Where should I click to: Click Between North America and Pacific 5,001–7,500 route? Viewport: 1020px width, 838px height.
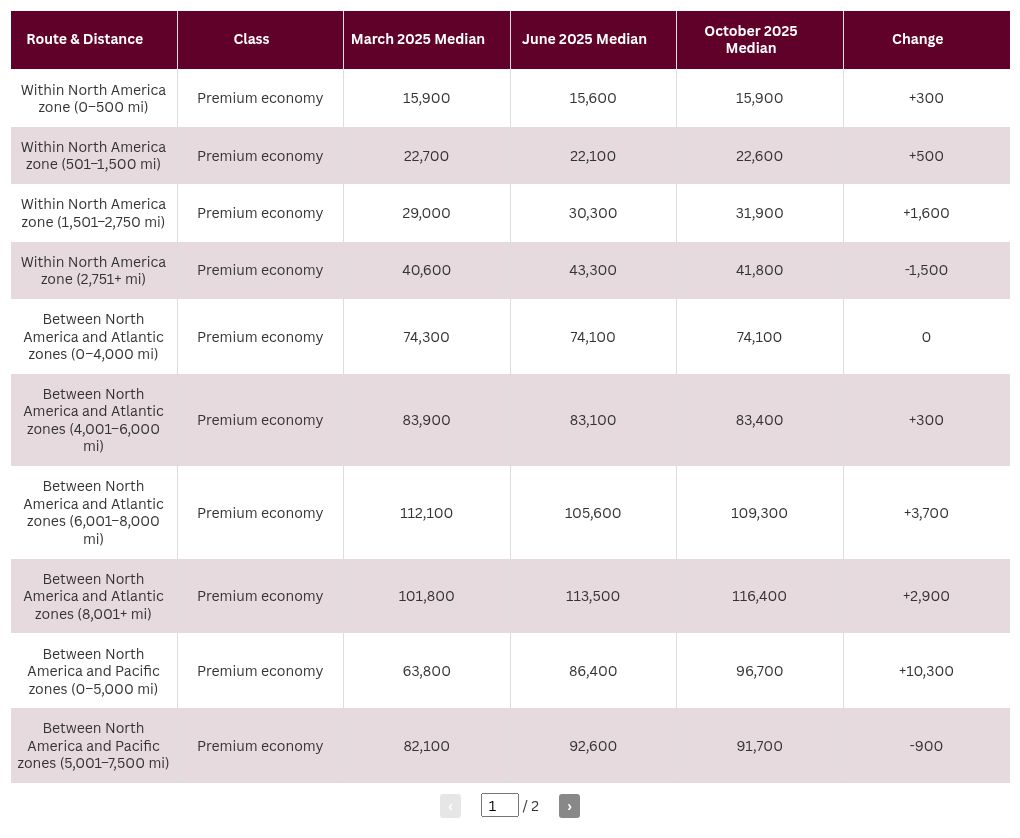tap(93, 746)
